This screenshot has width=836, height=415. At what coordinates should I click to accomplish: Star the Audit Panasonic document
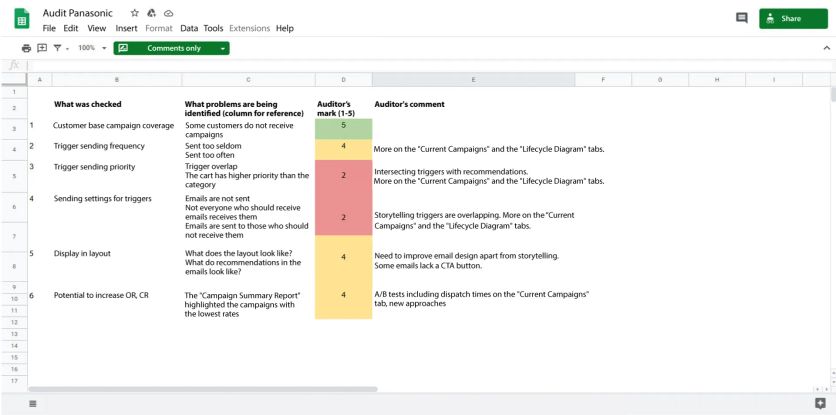pos(134,13)
